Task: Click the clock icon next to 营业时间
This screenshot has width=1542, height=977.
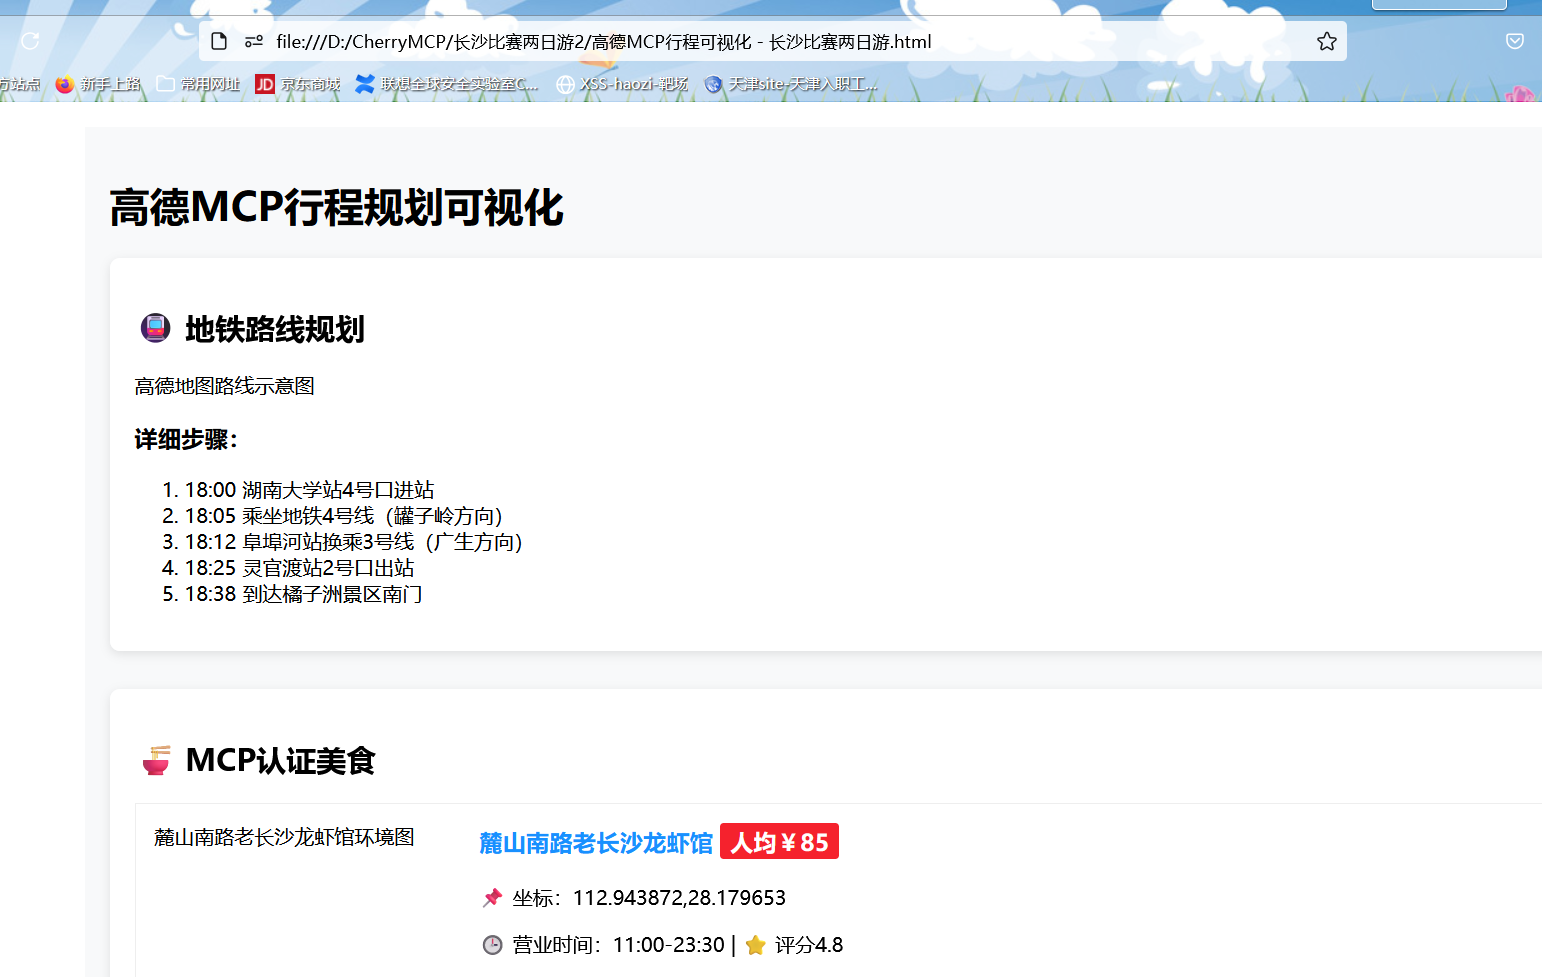Action: click(492, 945)
